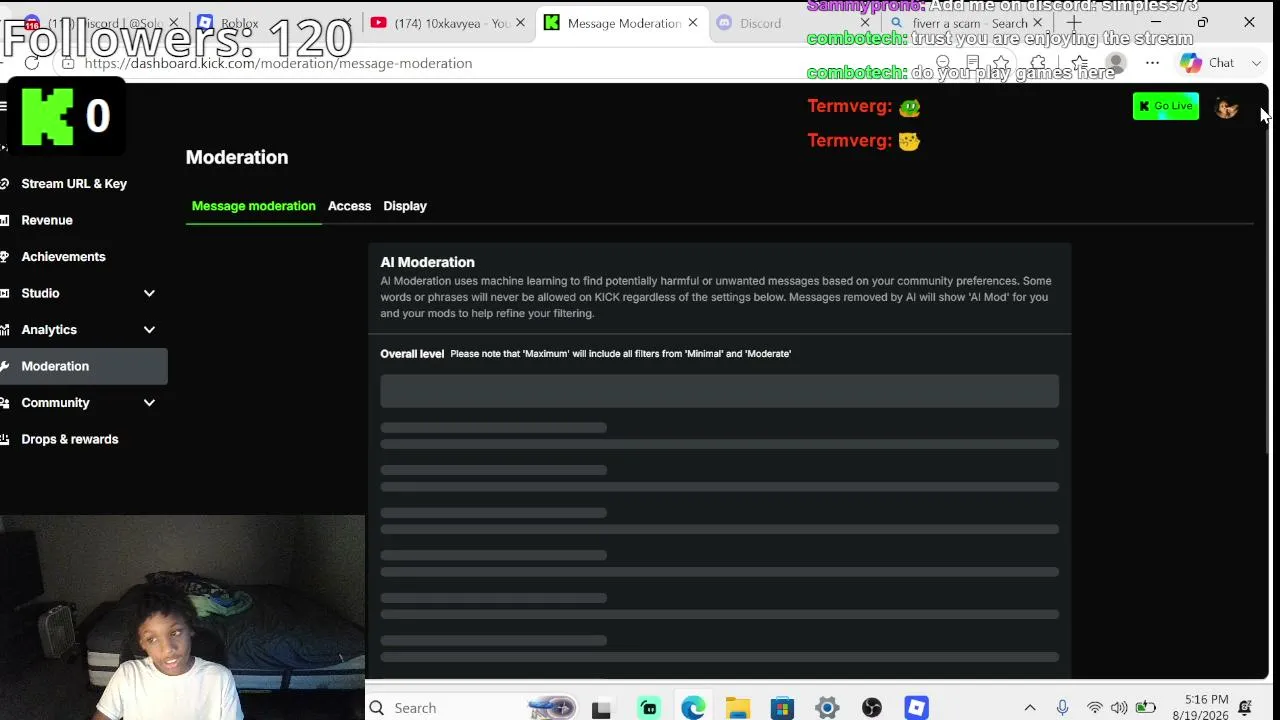Image resolution: width=1280 pixels, height=720 pixels.
Task: Close the fiverr a scam search tab
Action: [1037, 23]
